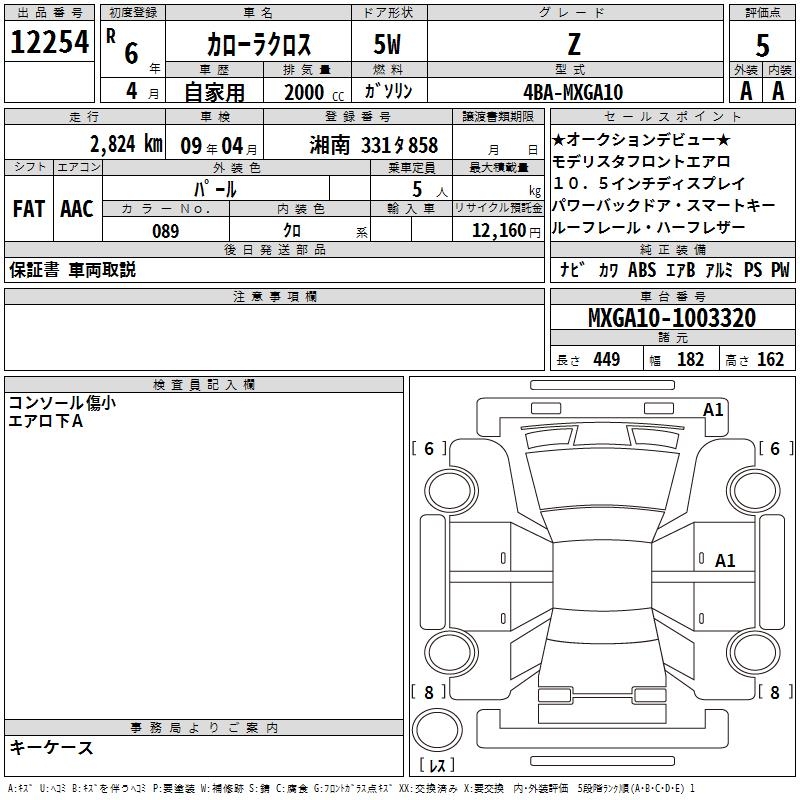This screenshot has width=800, height=800.
Task: Select the car name カローラクロス
Action: [259, 44]
